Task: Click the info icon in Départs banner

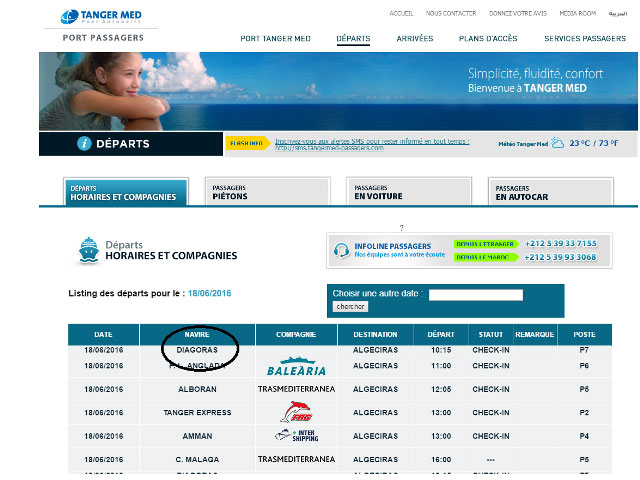Action: tap(85, 144)
